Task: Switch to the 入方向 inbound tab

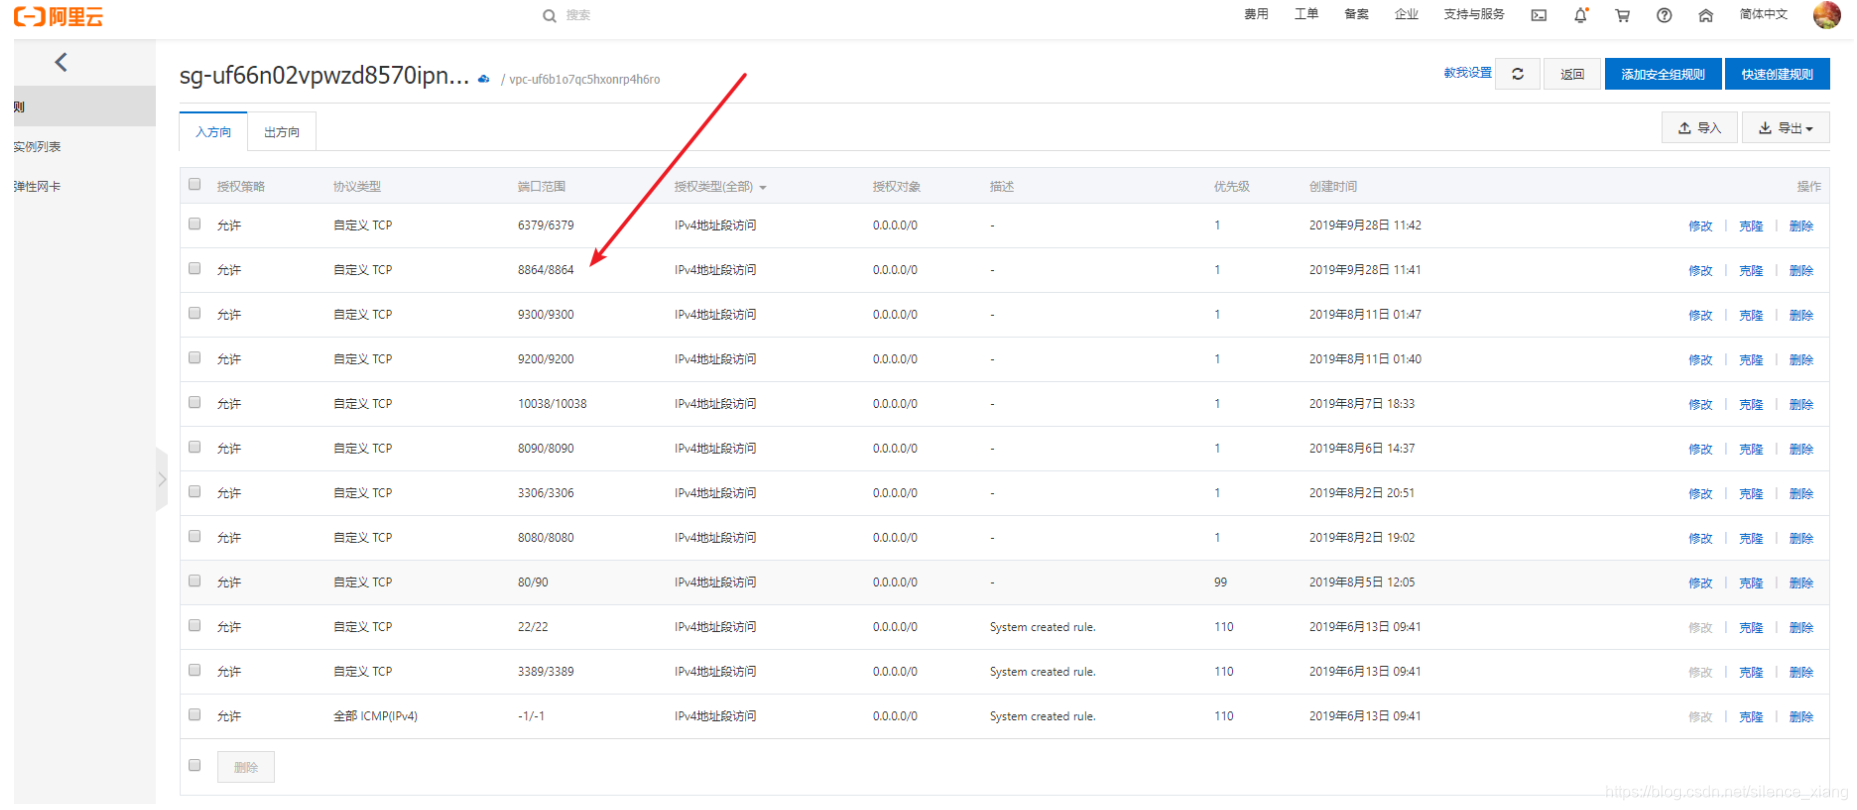Action: tap(213, 132)
